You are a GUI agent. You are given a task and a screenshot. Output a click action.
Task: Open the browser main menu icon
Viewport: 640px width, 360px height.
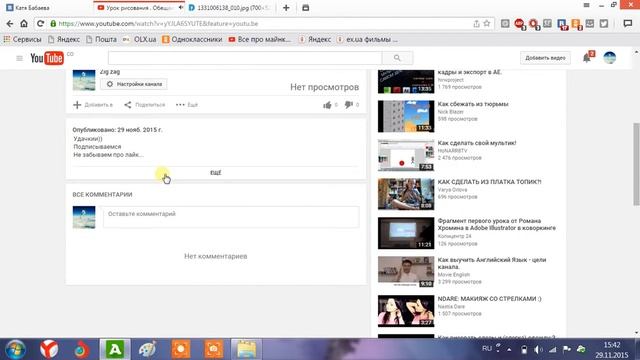point(586,5)
